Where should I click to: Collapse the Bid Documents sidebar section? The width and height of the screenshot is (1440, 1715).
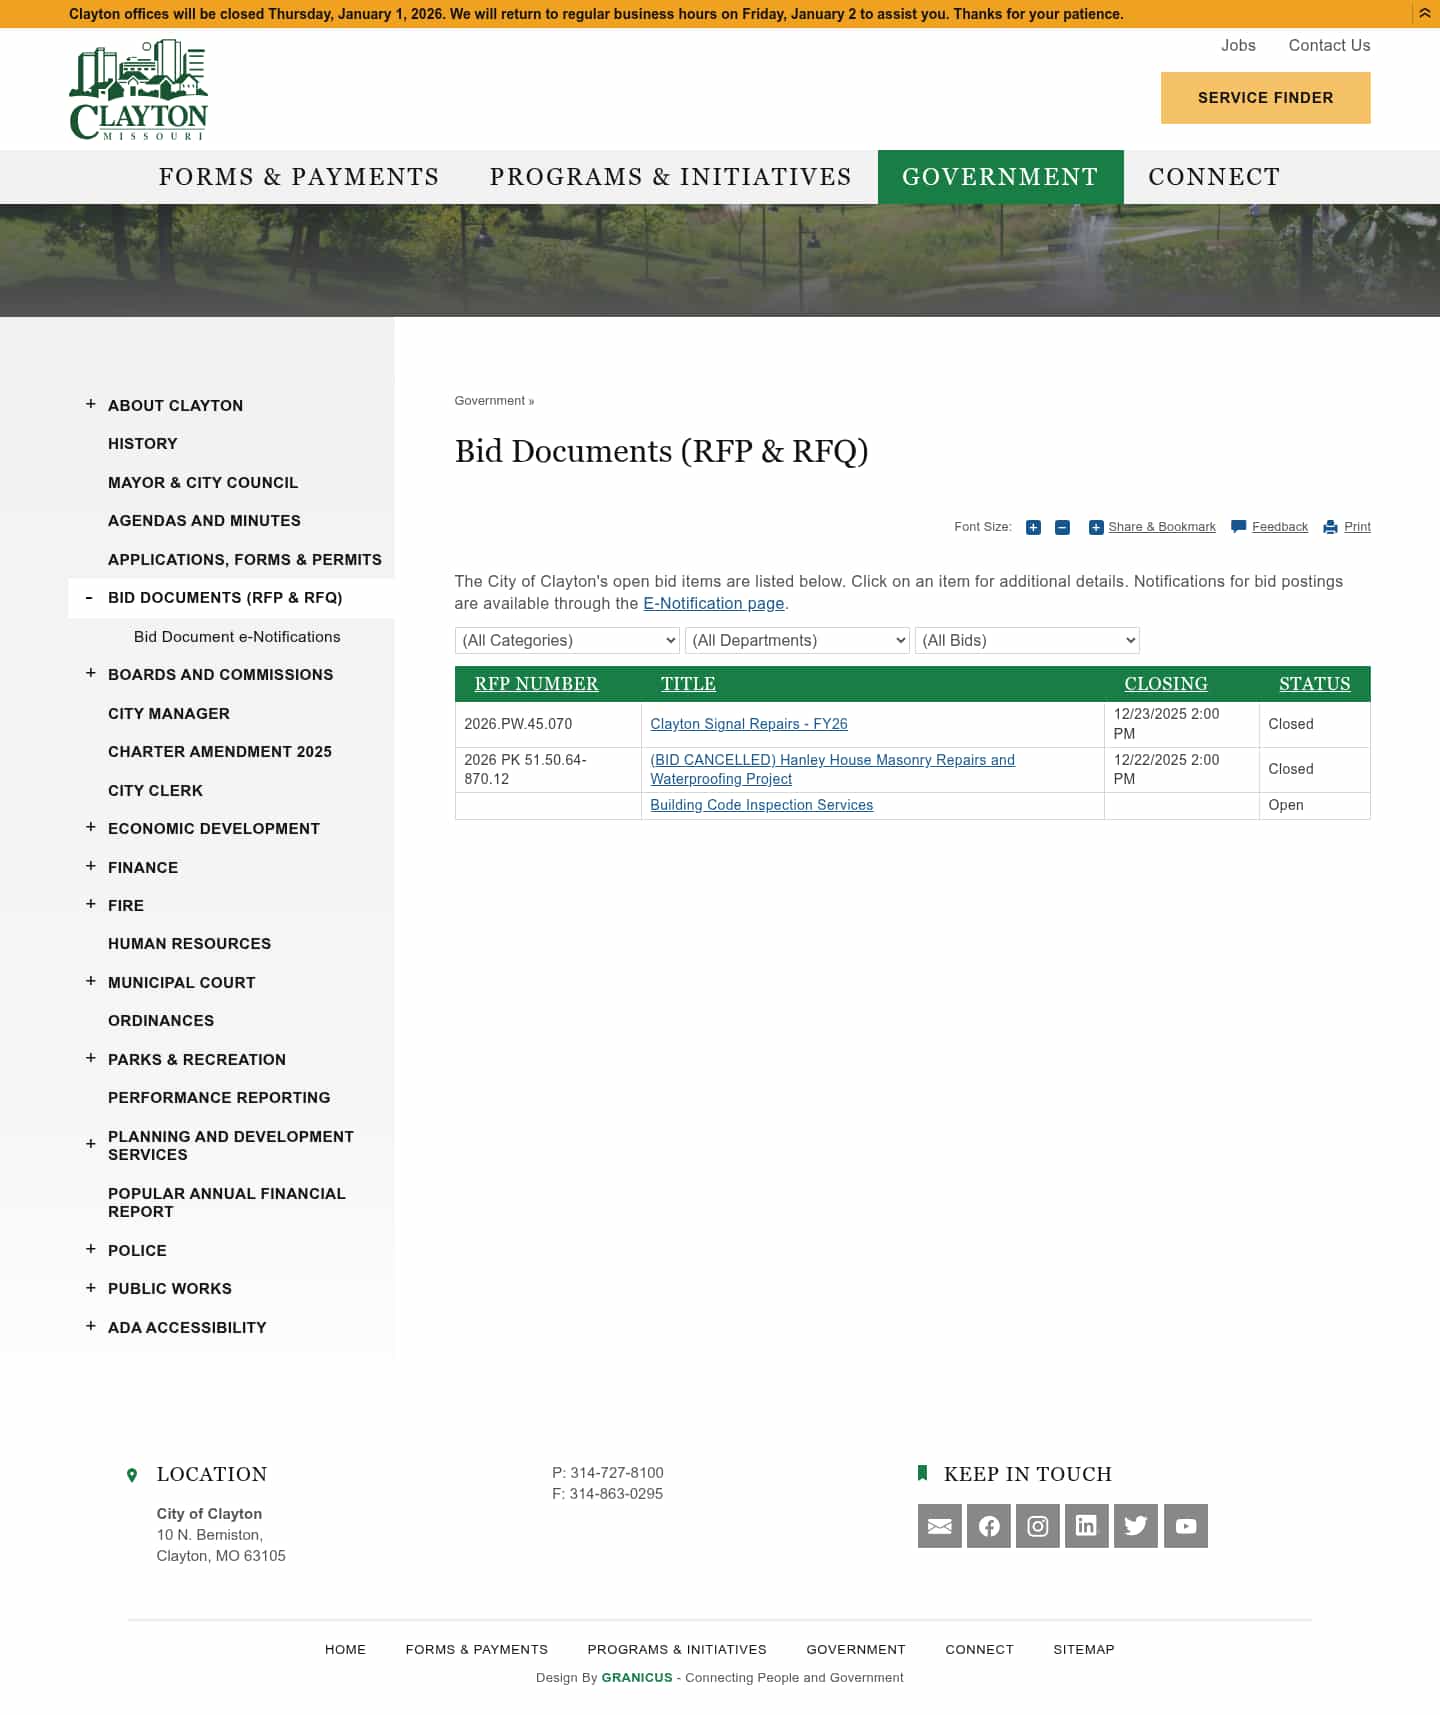pyautogui.click(x=90, y=598)
